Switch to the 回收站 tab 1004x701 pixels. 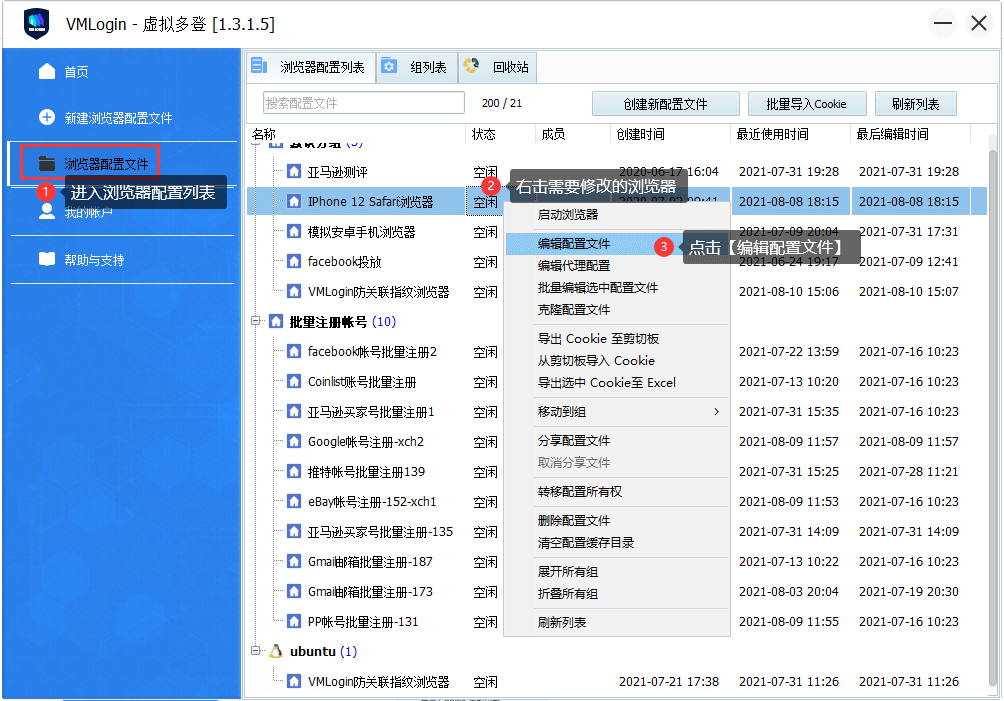(498, 67)
